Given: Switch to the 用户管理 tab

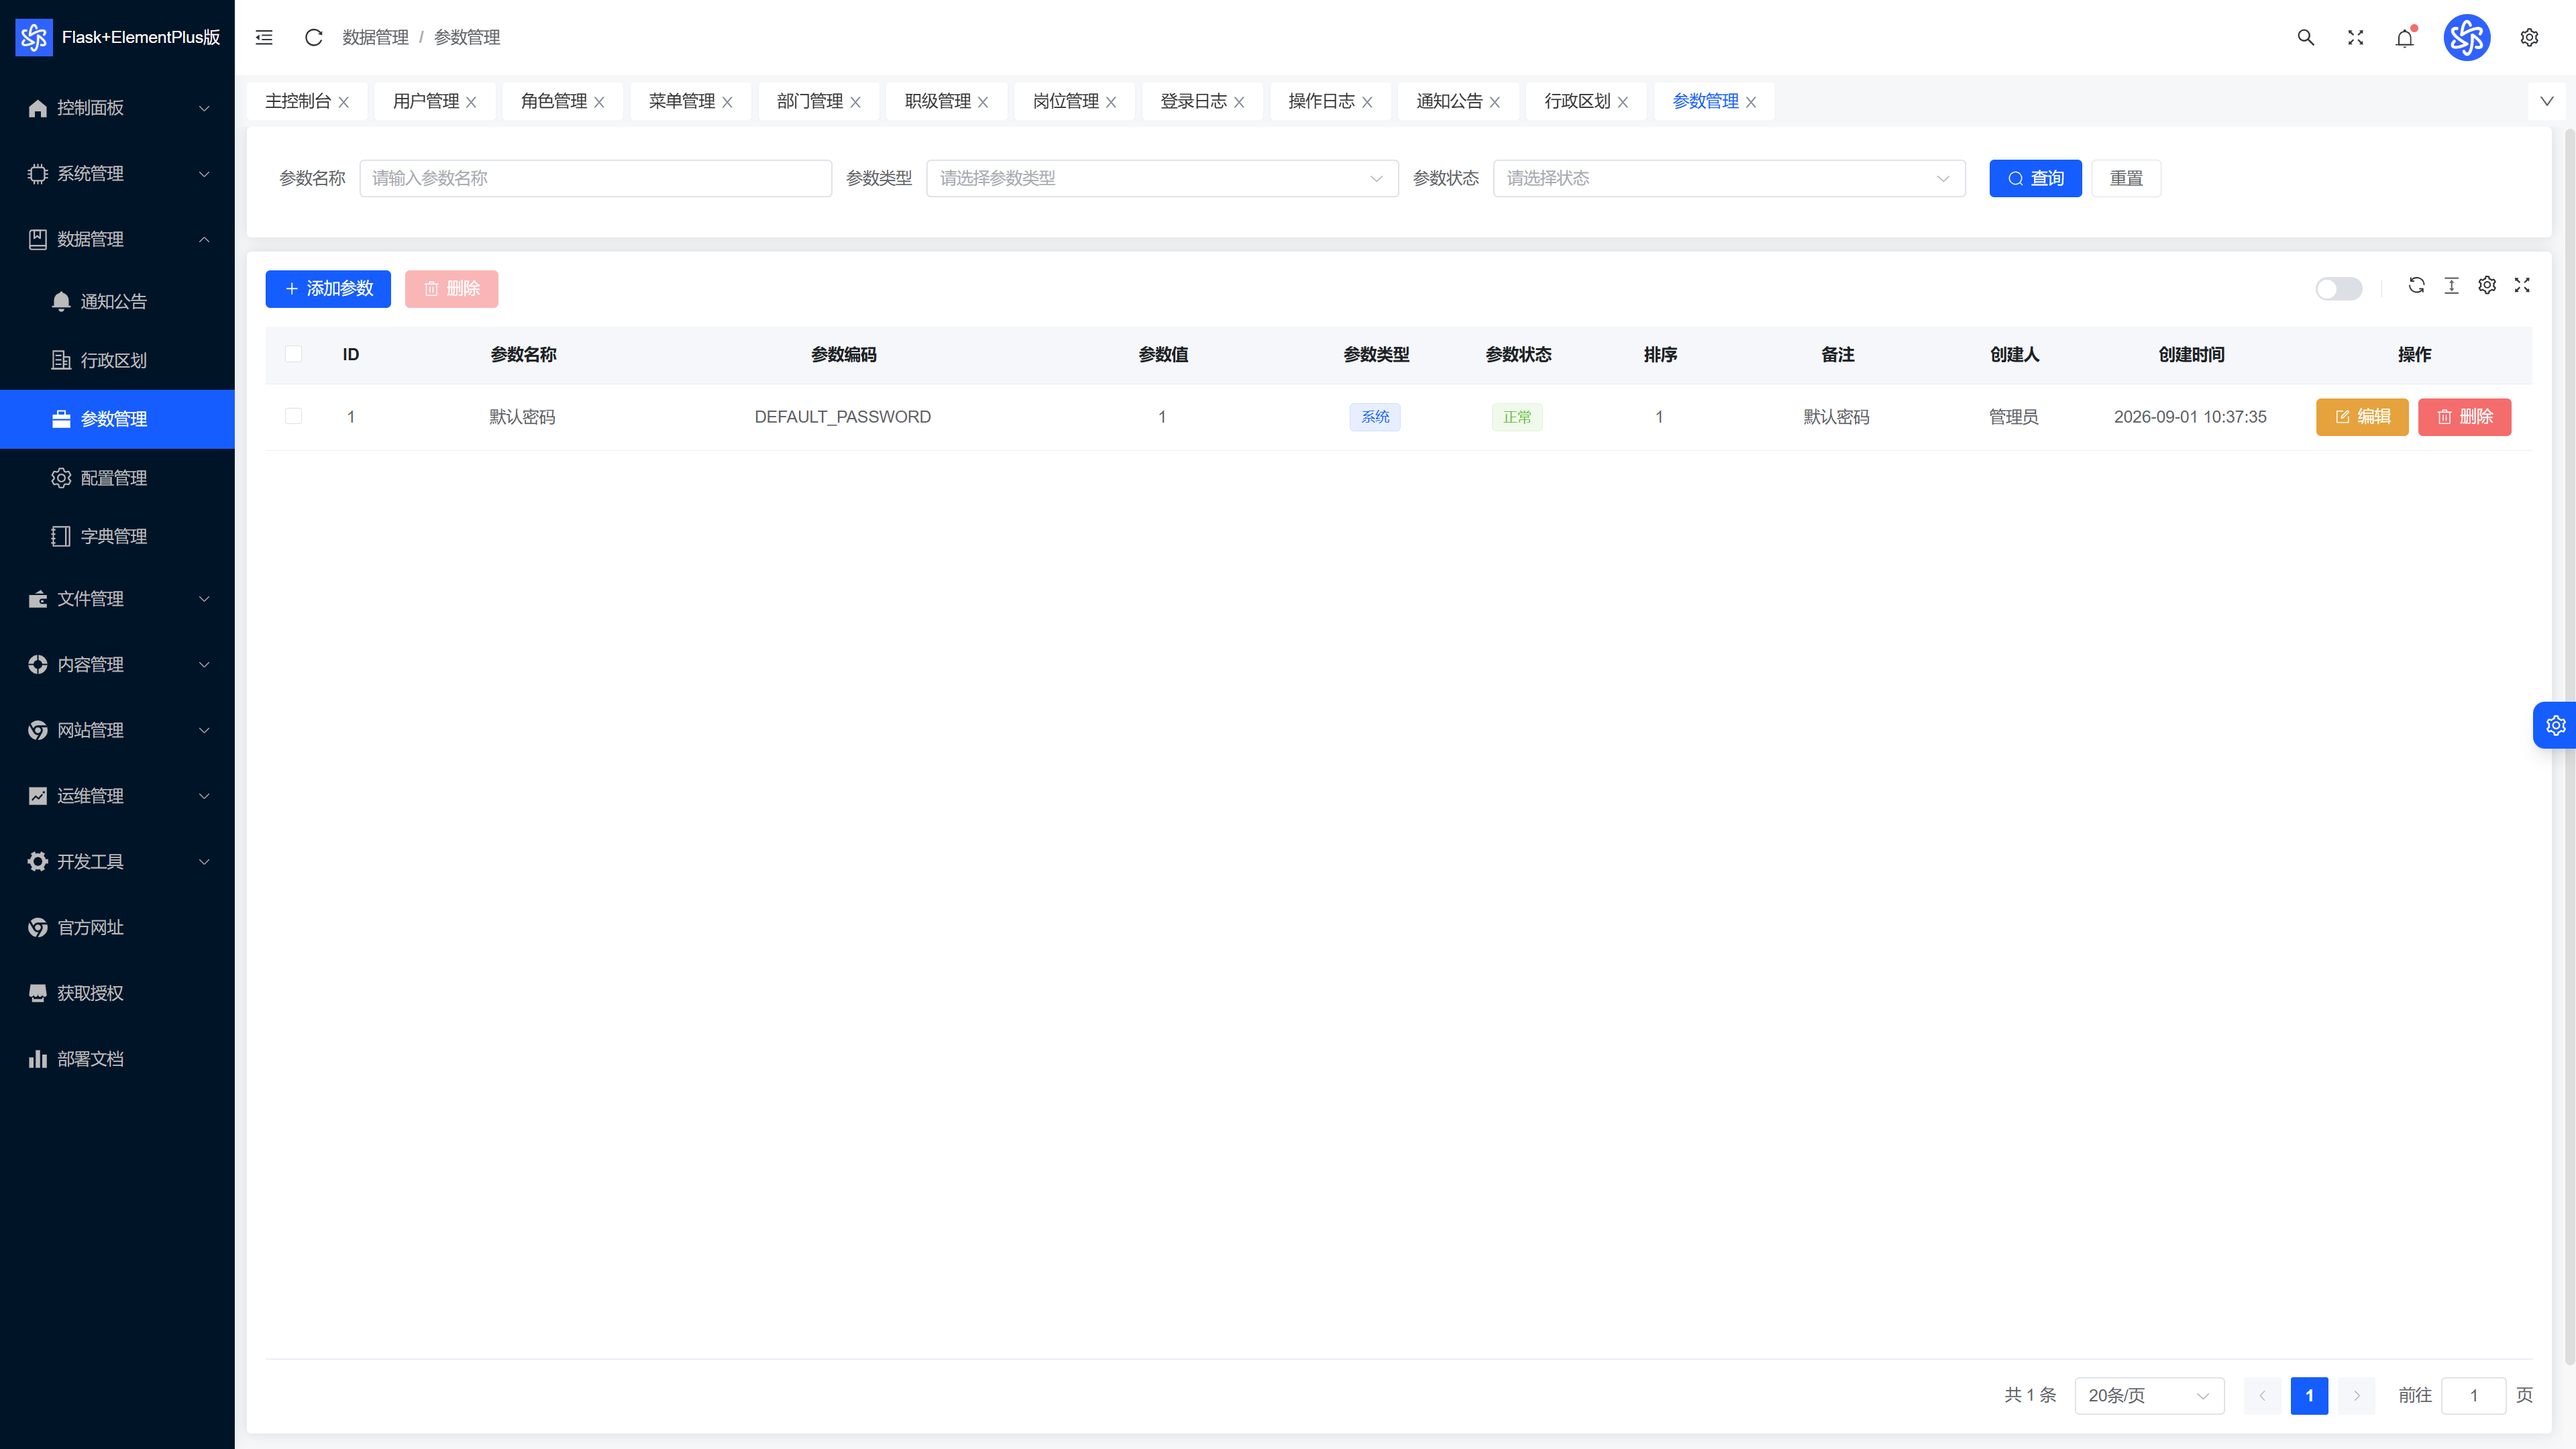Looking at the screenshot, I should point(425,101).
